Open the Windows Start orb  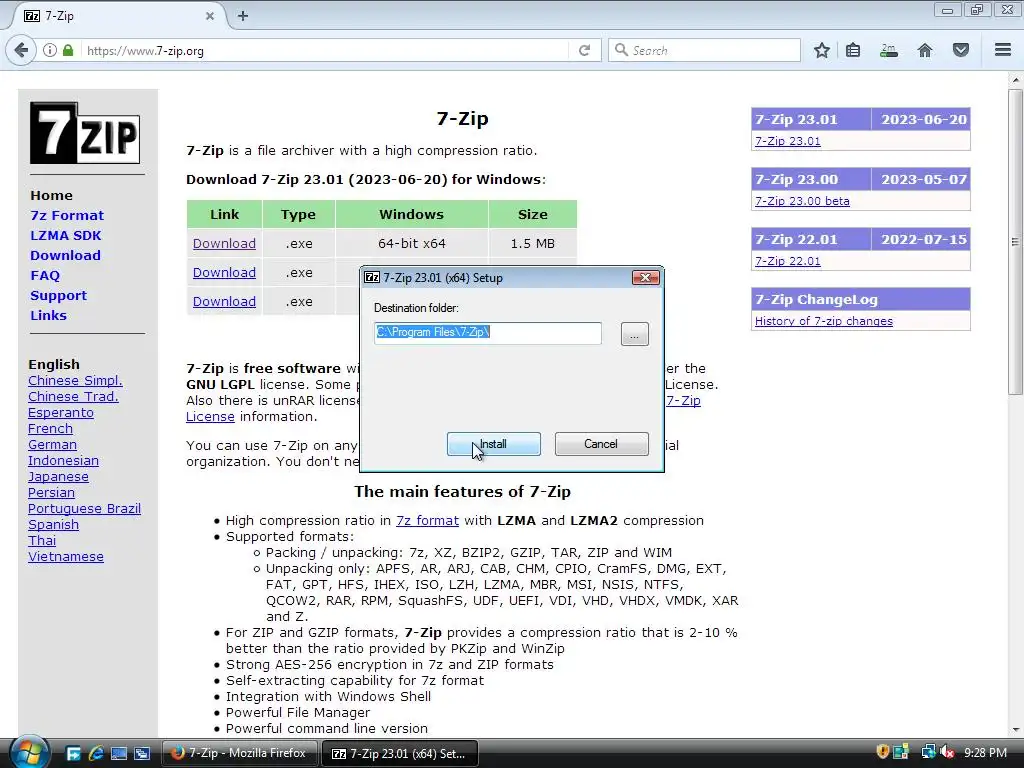point(28,752)
